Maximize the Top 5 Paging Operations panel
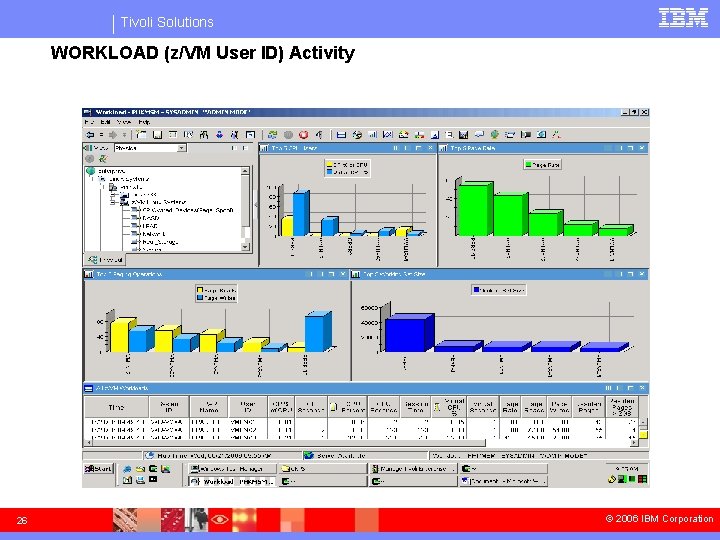720x540 pixels. point(332,274)
